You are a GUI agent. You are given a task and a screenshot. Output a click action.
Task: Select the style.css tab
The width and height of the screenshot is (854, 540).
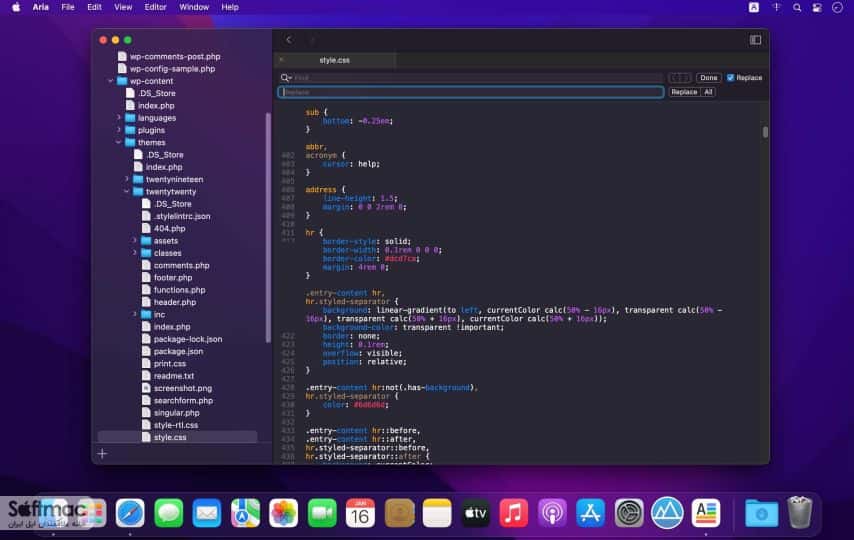tap(334, 60)
